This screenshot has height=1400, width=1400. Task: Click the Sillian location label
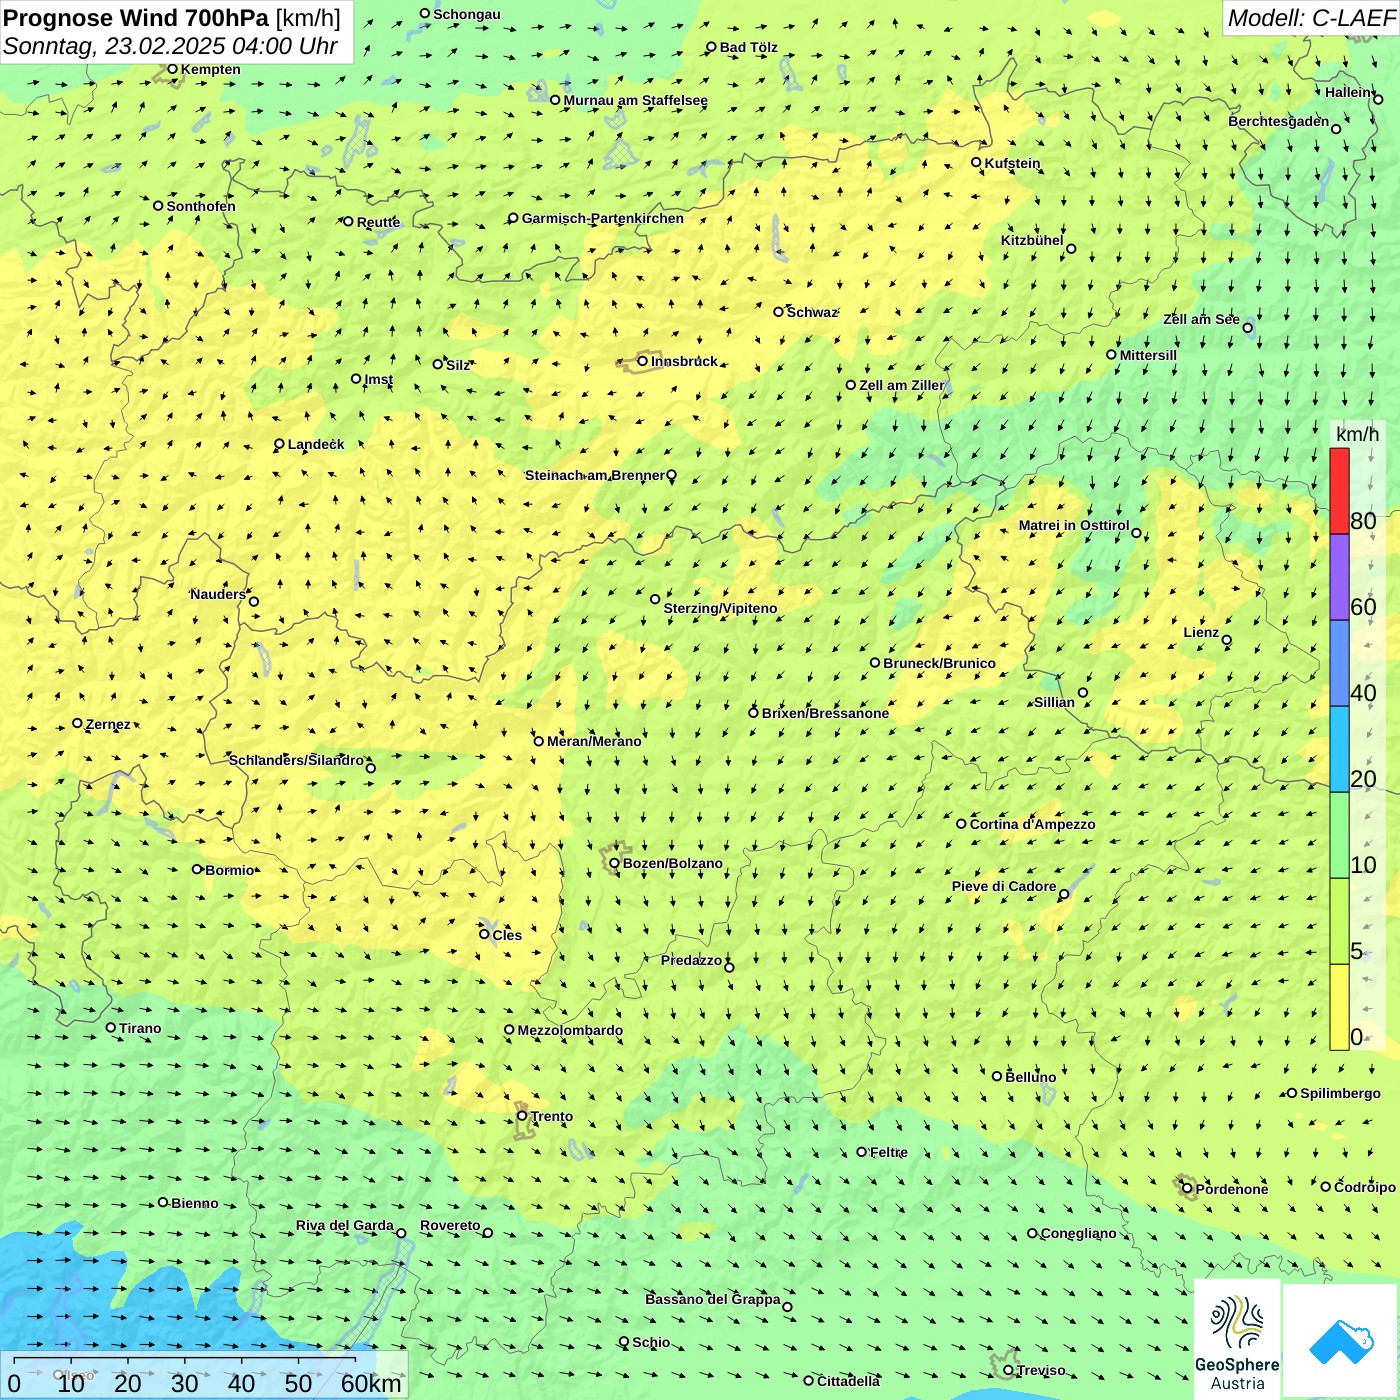(x=1054, y=702)
